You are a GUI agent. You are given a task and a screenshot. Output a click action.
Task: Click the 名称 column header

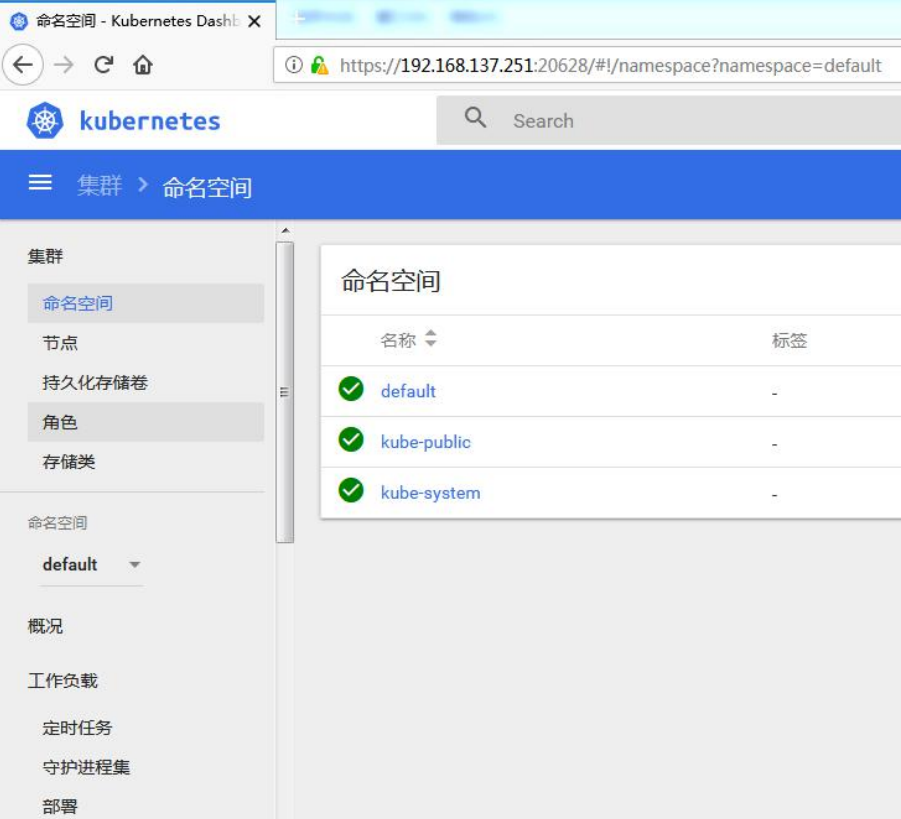(x=398, y=340)
